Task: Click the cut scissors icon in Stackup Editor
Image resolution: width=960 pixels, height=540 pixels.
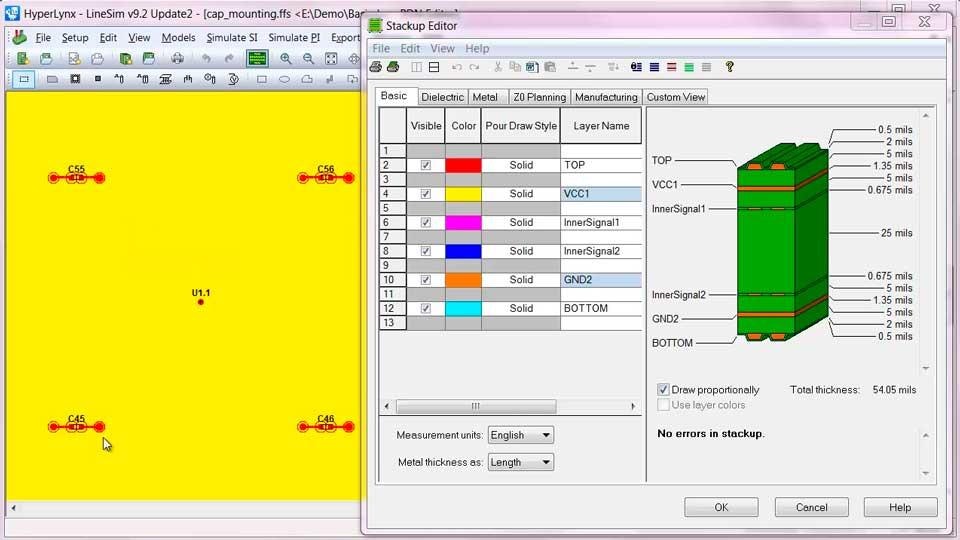Action: 500,67
